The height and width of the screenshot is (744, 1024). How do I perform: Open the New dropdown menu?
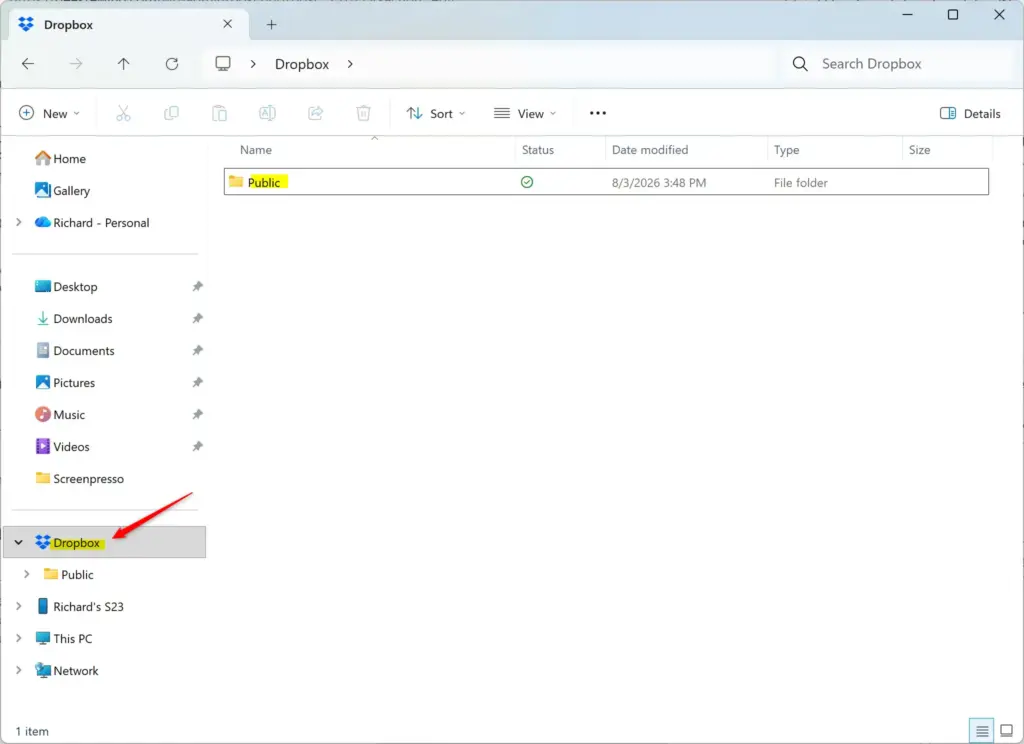50,113
